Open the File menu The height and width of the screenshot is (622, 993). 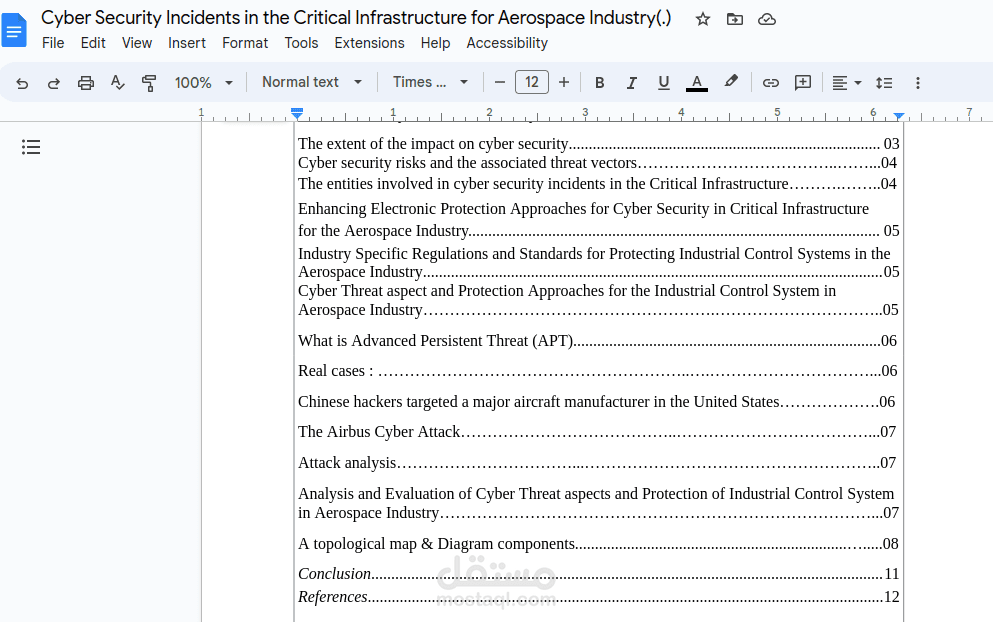(53, 43)
